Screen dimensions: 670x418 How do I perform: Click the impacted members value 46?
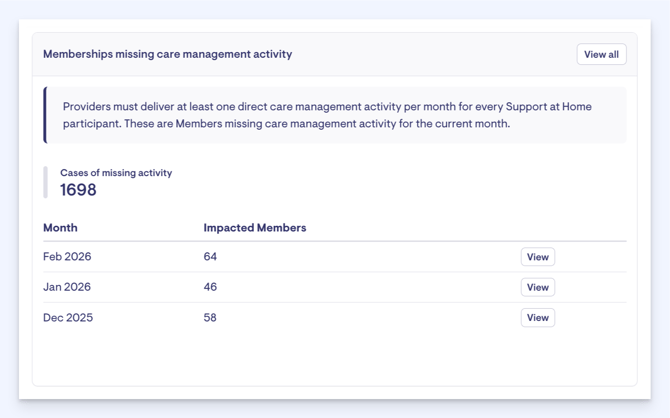(210, 287)
